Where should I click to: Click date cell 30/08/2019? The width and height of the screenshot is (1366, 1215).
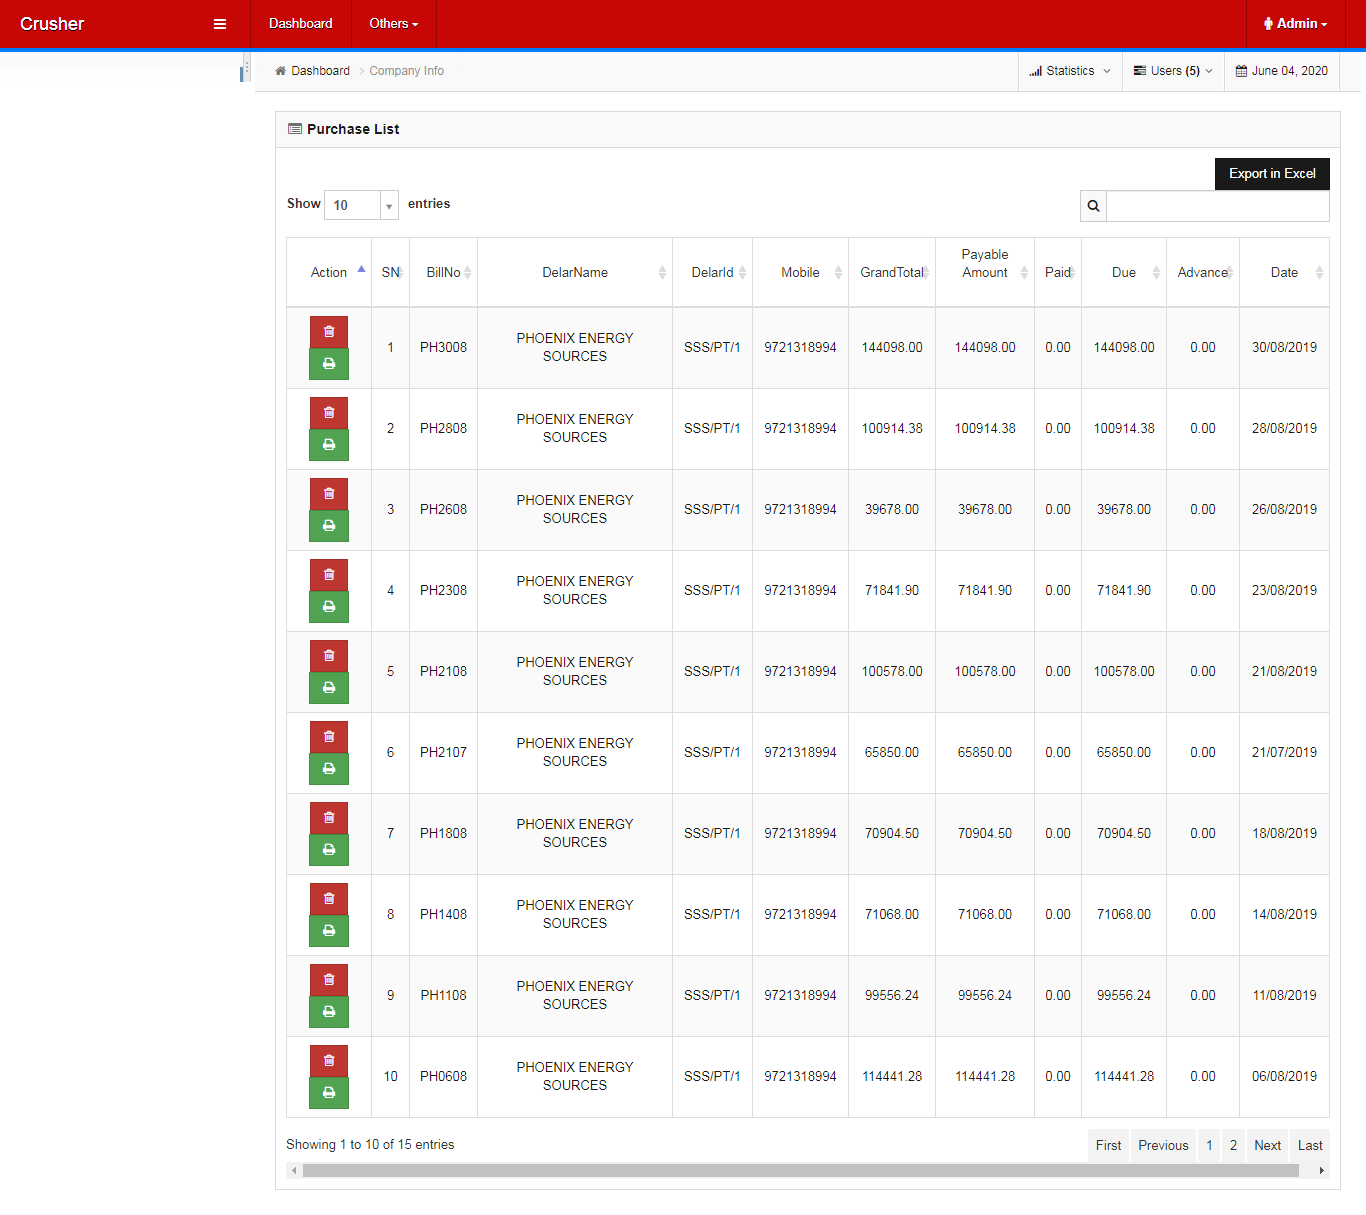(1284, 348)
